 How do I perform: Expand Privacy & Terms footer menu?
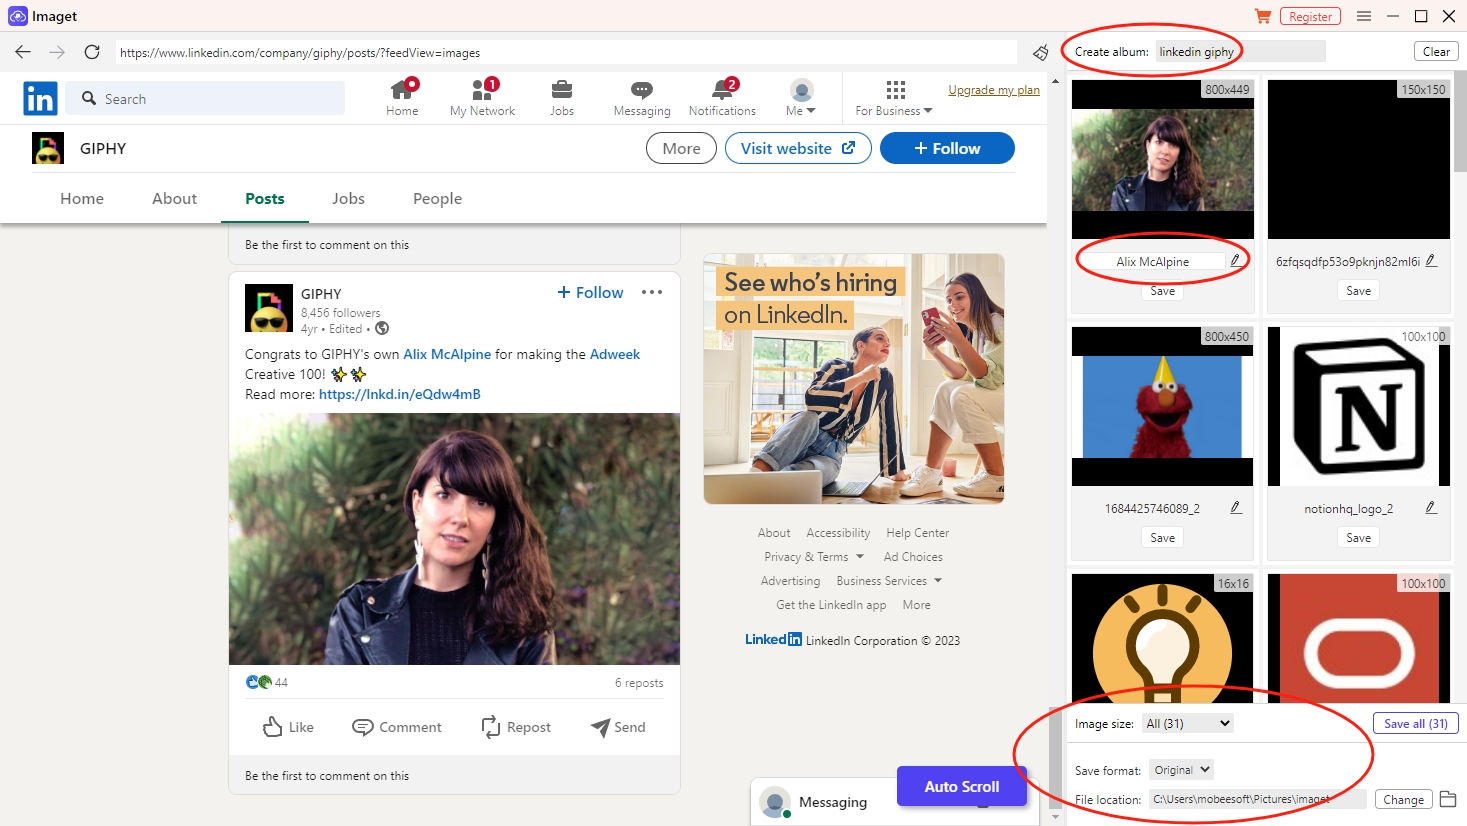[x=814, y=557]
